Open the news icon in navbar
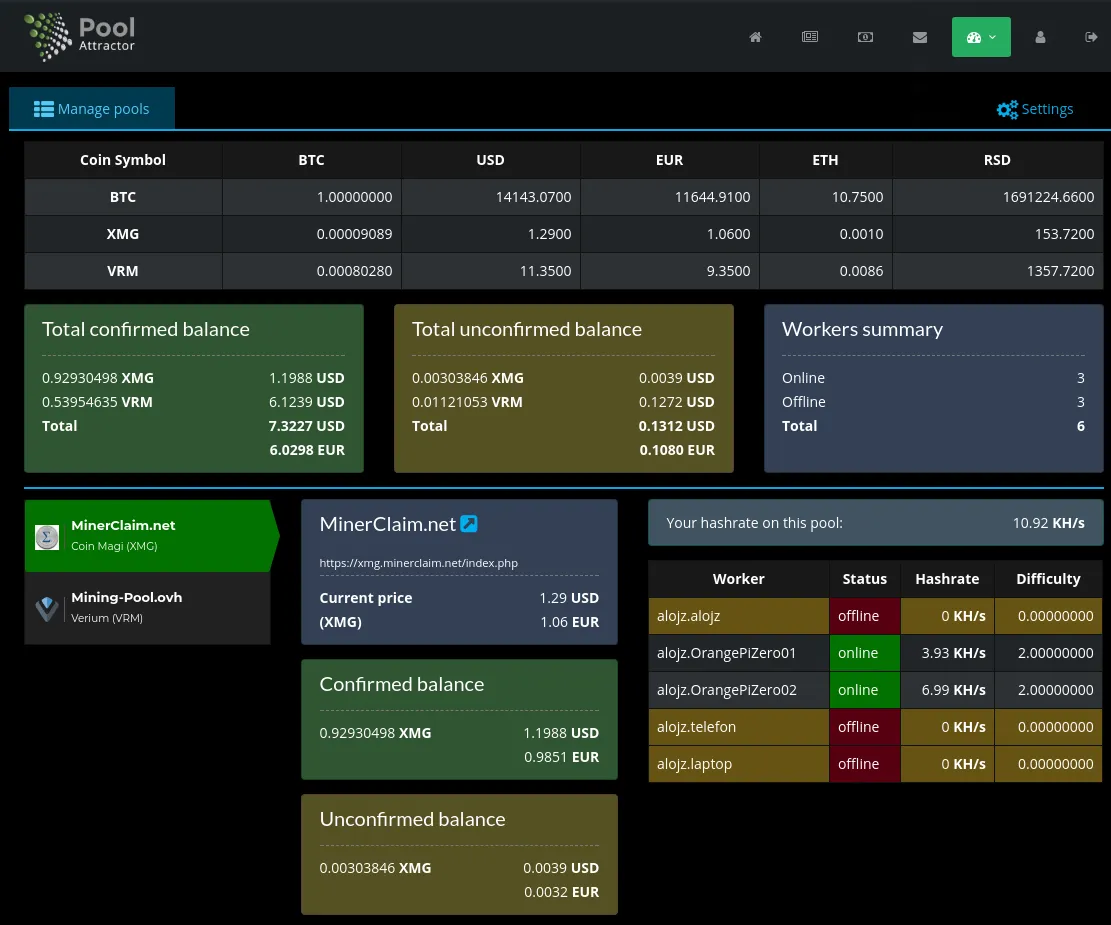Screen dimensions: 1111x925 810,37
